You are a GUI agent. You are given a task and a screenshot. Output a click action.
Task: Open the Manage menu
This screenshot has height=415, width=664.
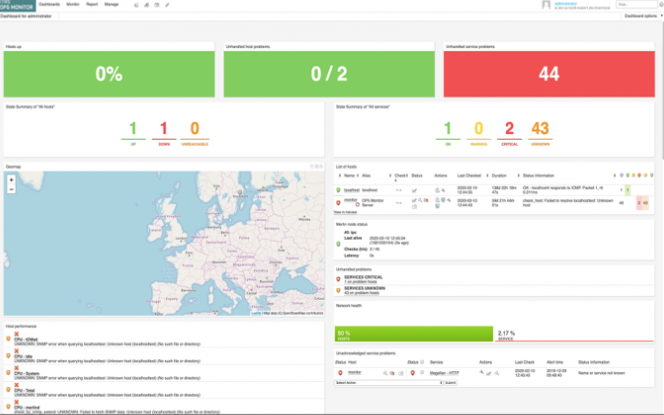pyautogui.click(x=111, y=5)
